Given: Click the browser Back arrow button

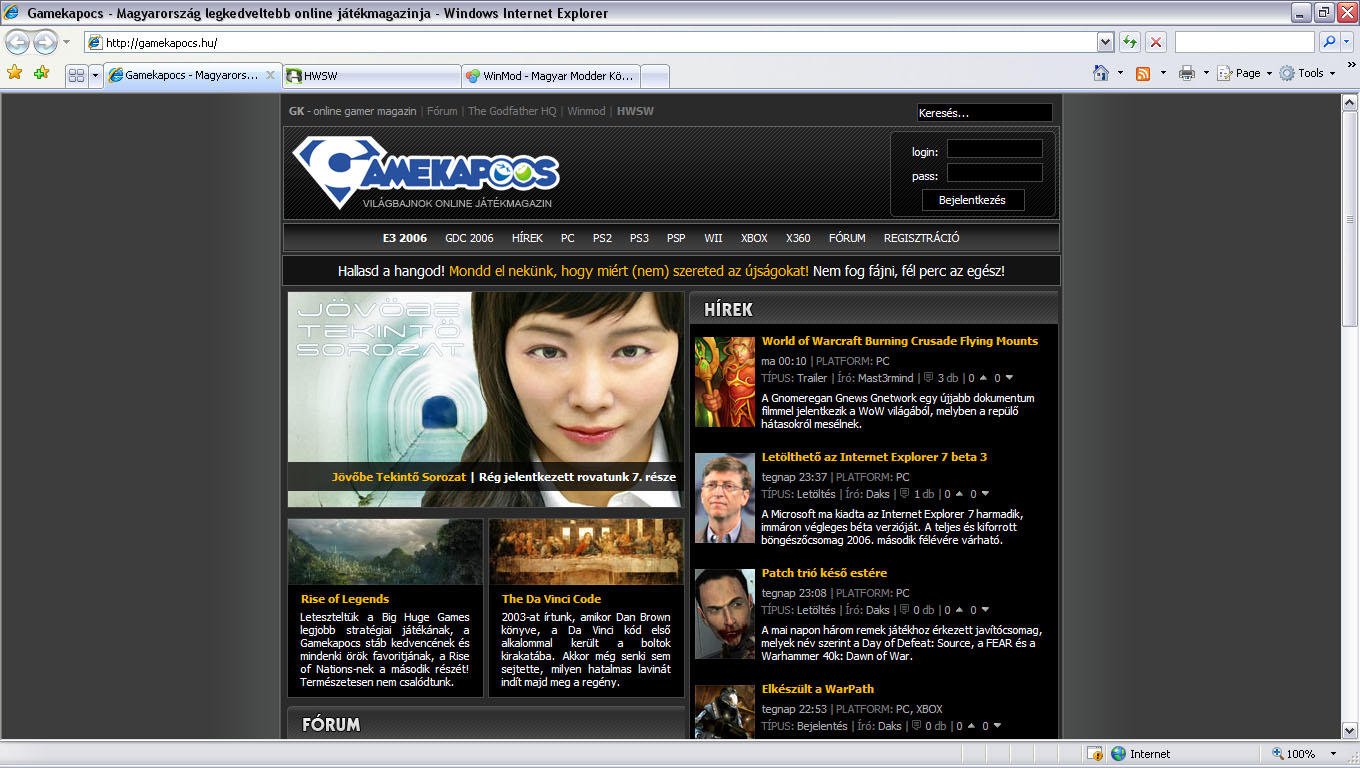Looking at the screenshot, I should (17, 42).
